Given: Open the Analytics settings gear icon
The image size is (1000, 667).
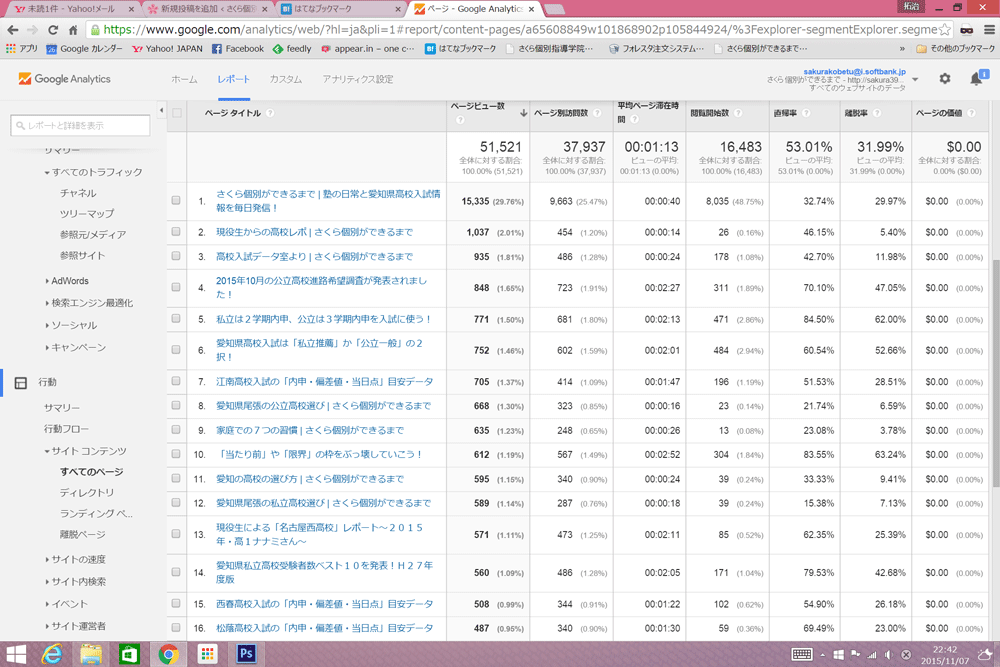Looking at the screenshot, I should pyautogui.click(x=945, y=79).
